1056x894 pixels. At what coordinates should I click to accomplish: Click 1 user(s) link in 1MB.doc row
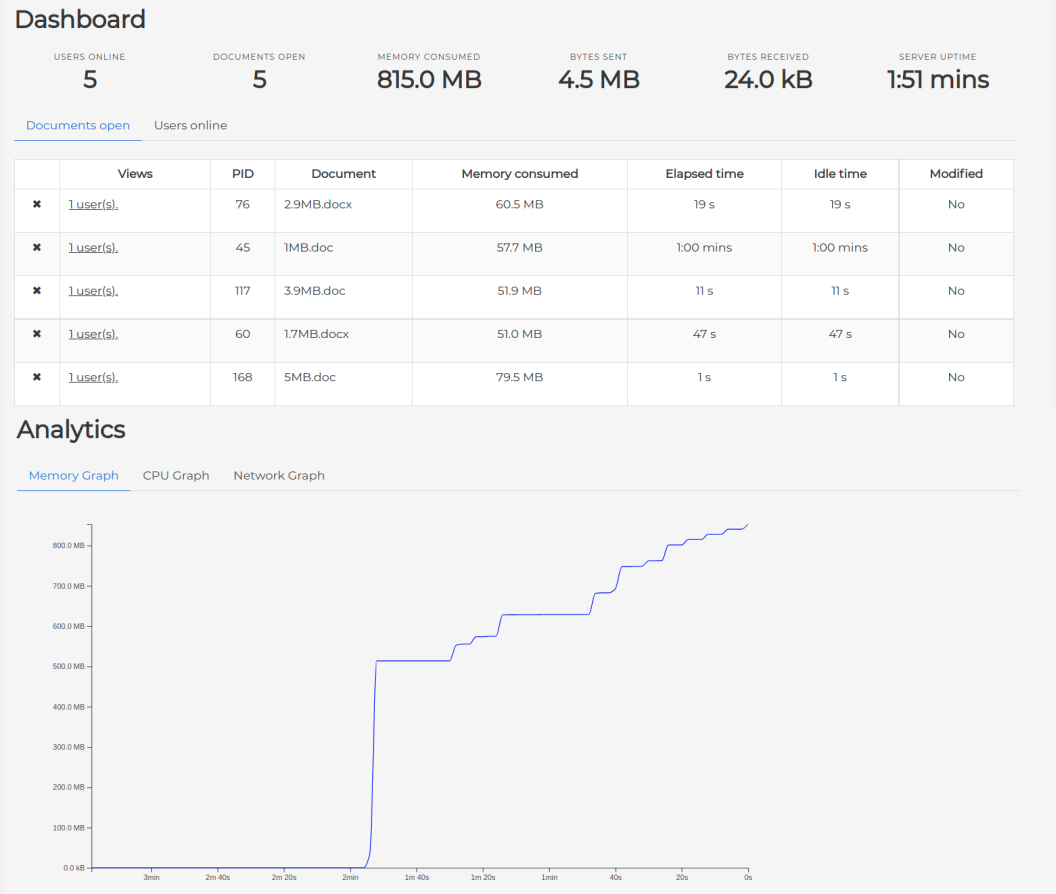point(93,247)
